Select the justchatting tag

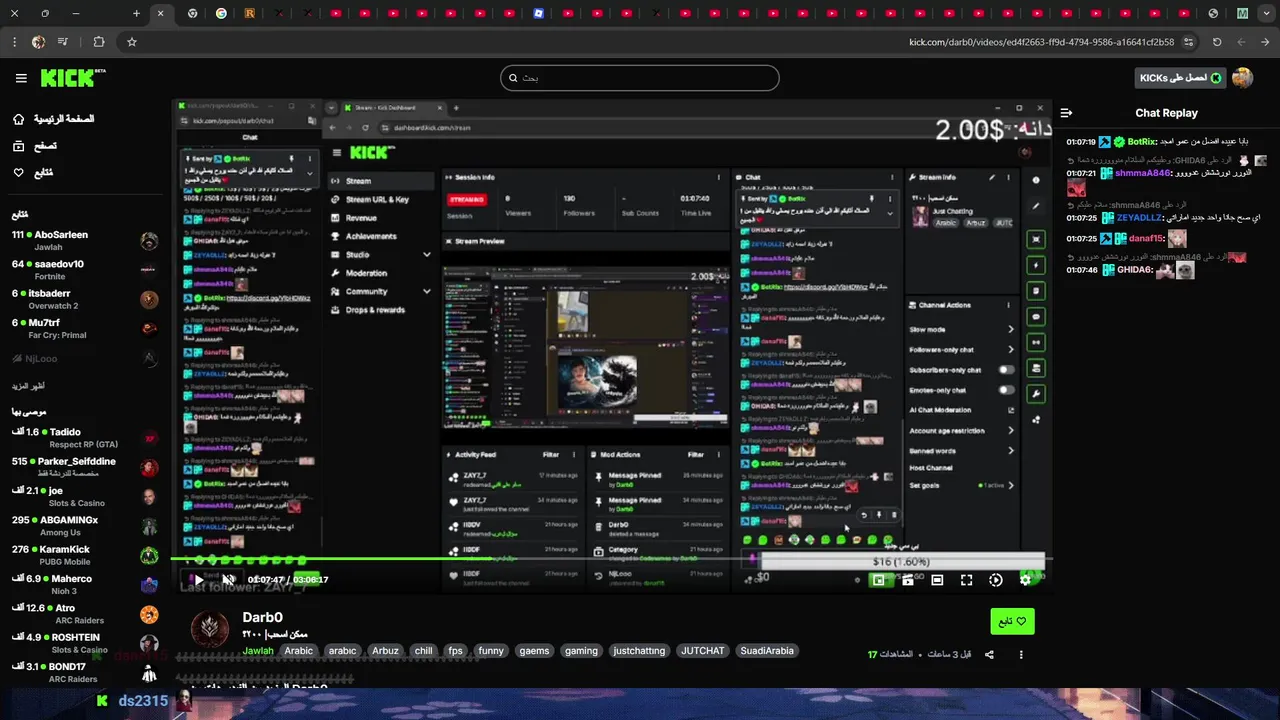pyautogui.click(x=639, y=651)
